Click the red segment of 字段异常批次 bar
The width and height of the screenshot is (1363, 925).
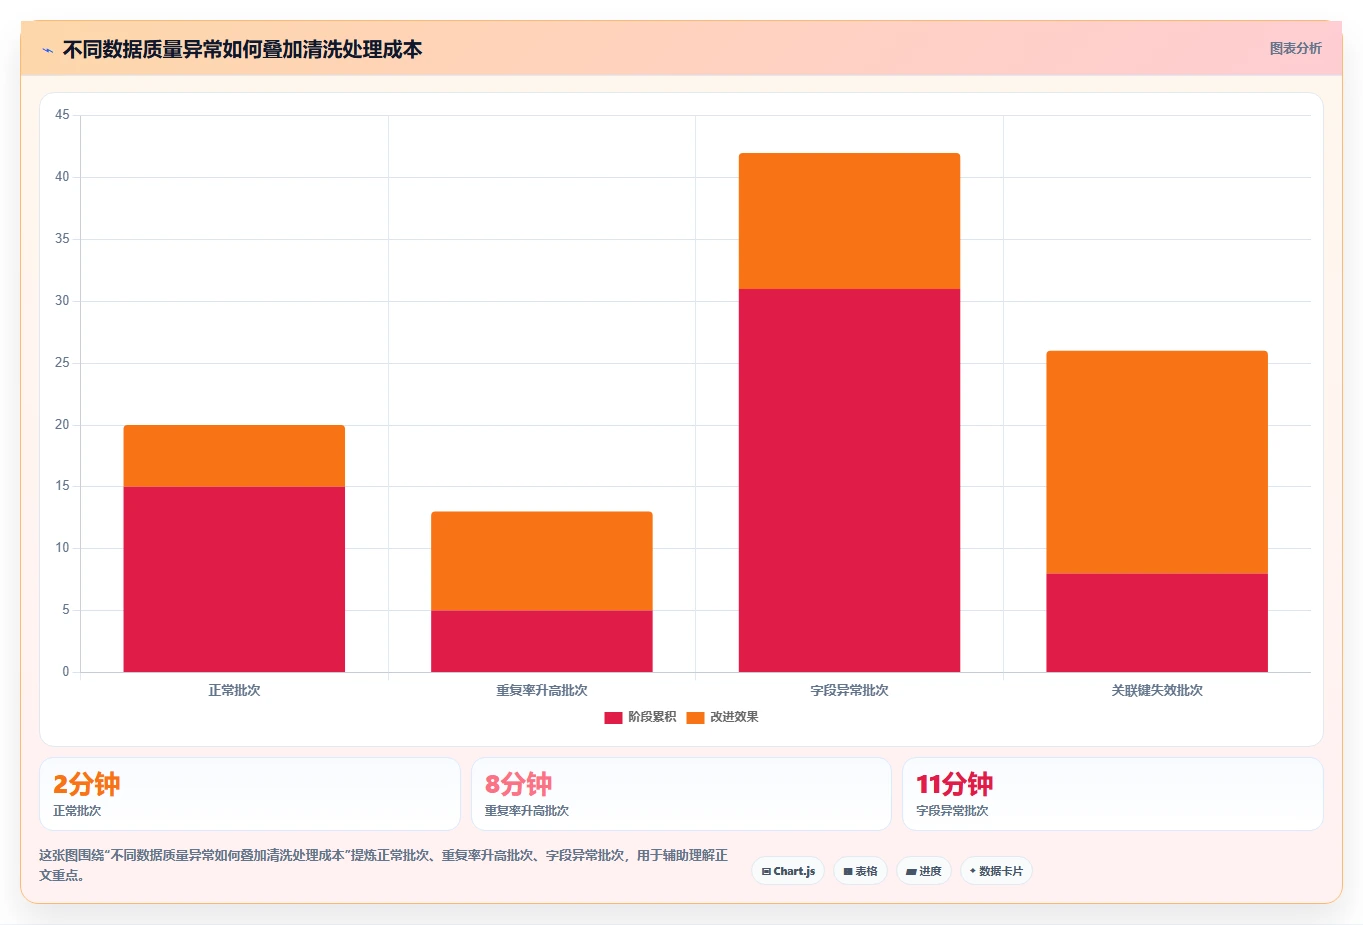coord(849,480)
